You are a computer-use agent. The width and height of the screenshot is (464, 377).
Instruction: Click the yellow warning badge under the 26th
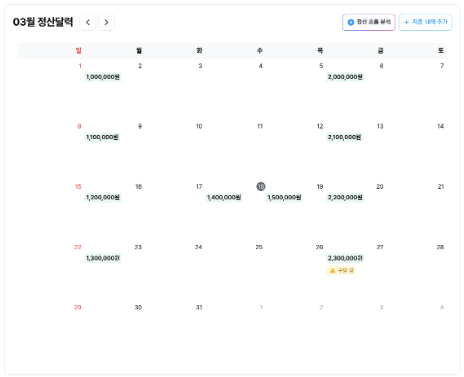point(341,270)
